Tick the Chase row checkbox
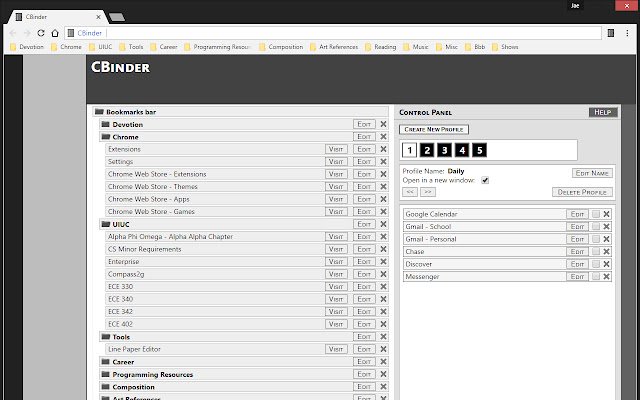This screenshot has height=400, width=640. point(596,251)
